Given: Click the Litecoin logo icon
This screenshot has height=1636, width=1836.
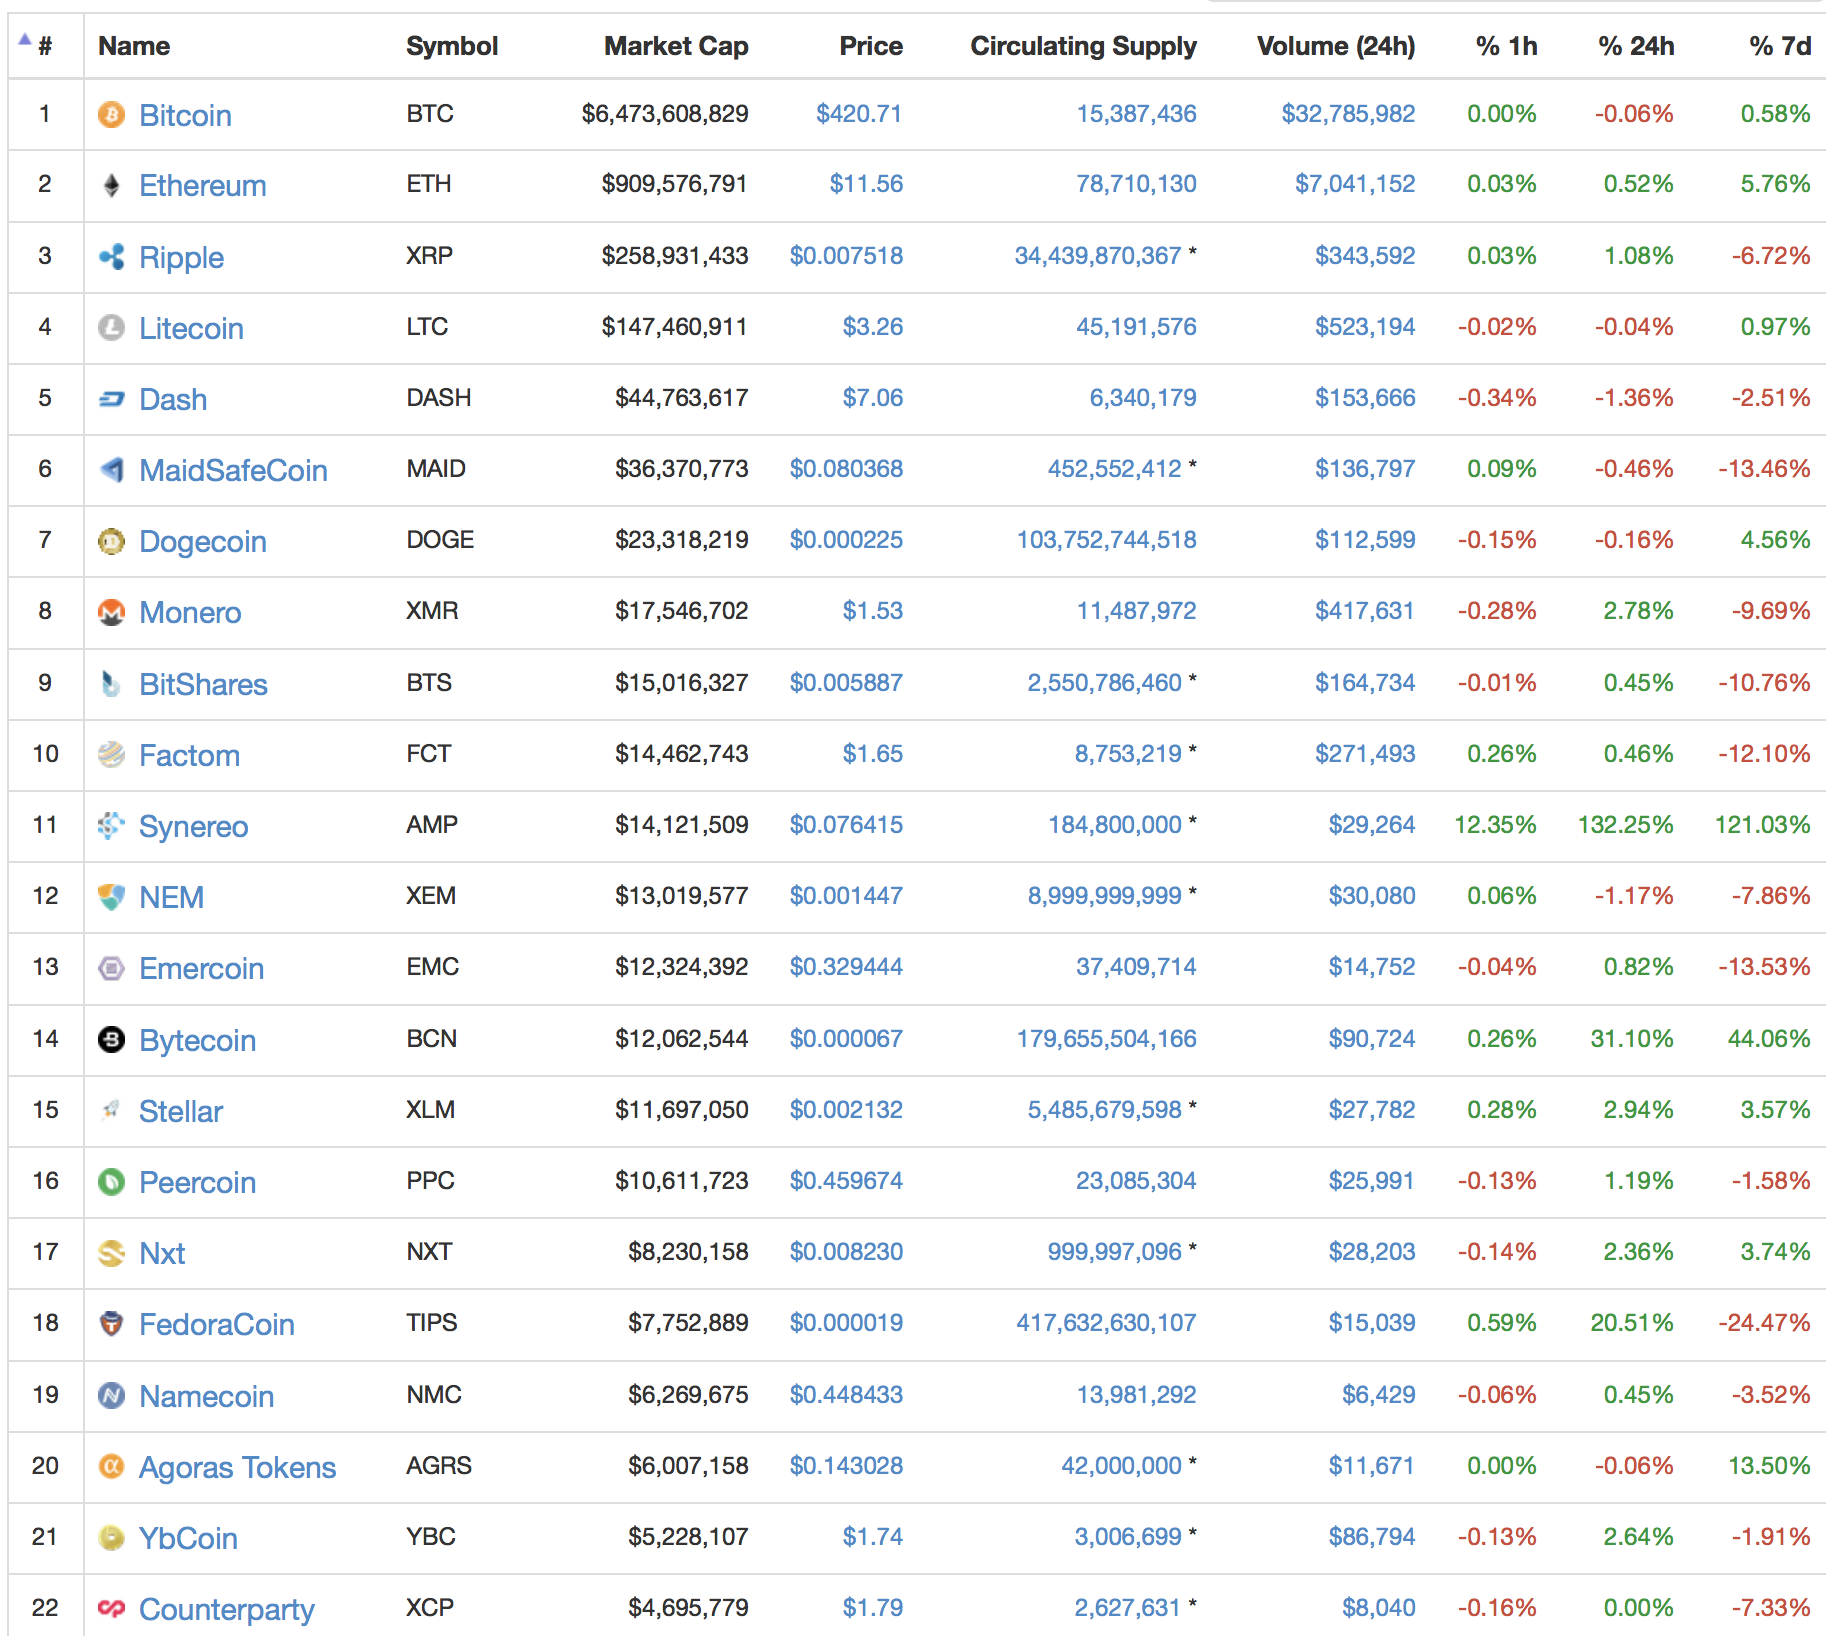Looking at the screenshot, I should click(111, 328).
